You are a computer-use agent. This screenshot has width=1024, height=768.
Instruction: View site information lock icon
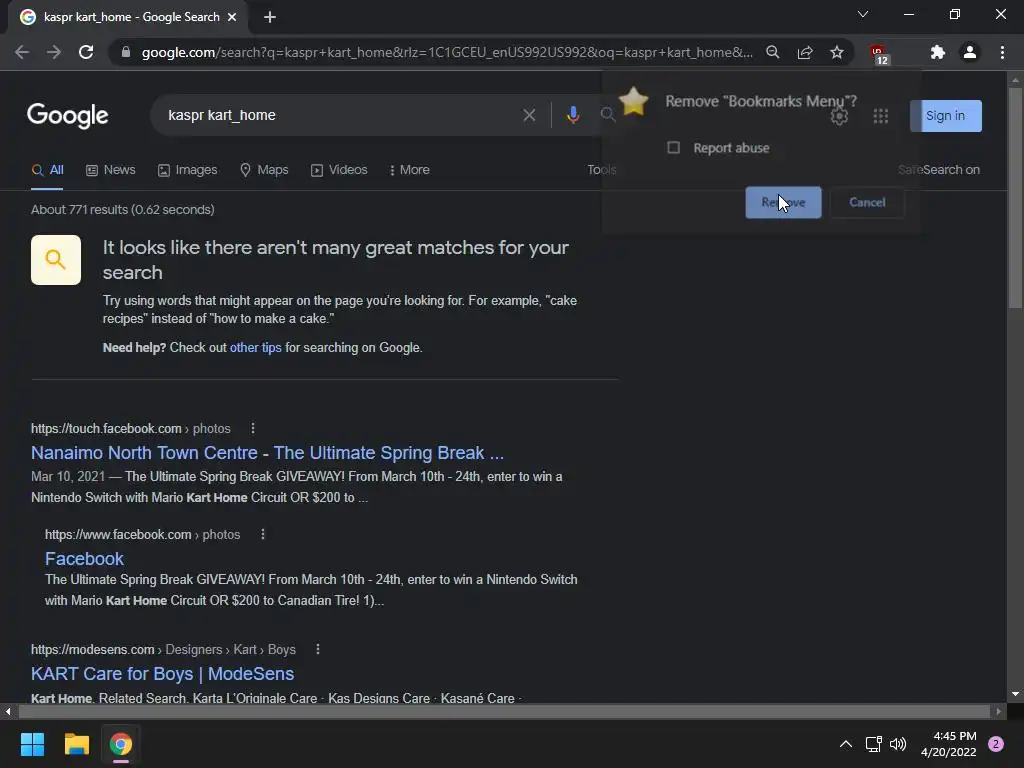(126, 52)
